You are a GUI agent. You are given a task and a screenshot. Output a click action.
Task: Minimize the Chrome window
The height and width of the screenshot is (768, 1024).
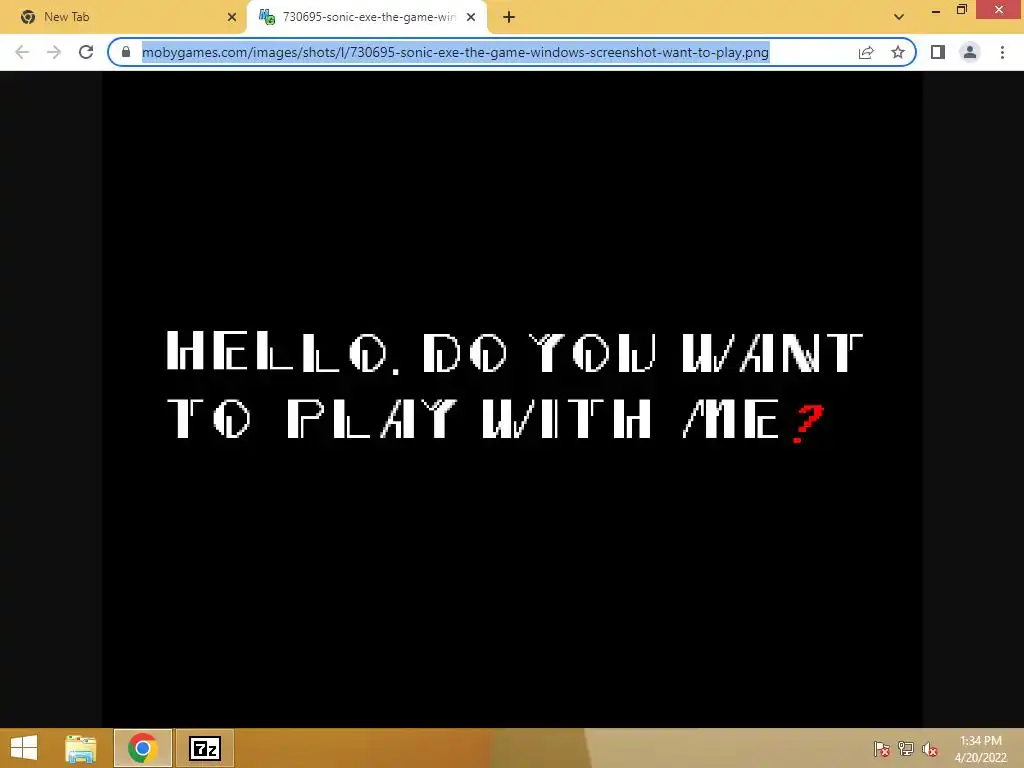(935, 10)
